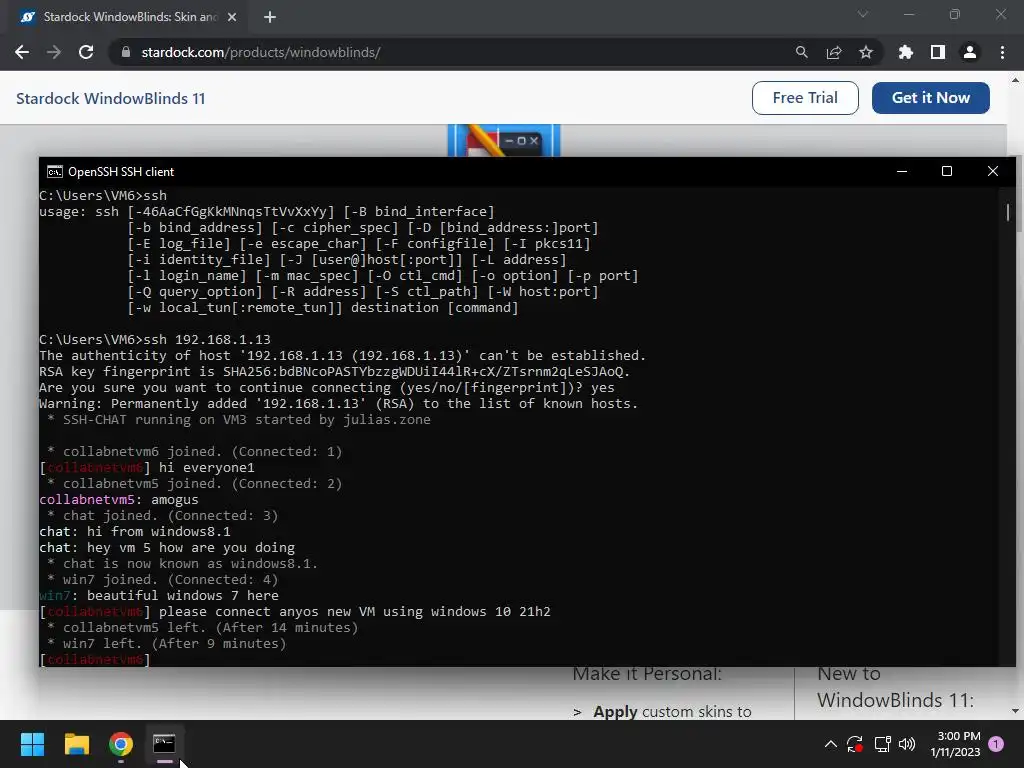The width and height of the screenshot is (1024, 768).
Task: Click the network tray icon
Action: coord(882,744)
